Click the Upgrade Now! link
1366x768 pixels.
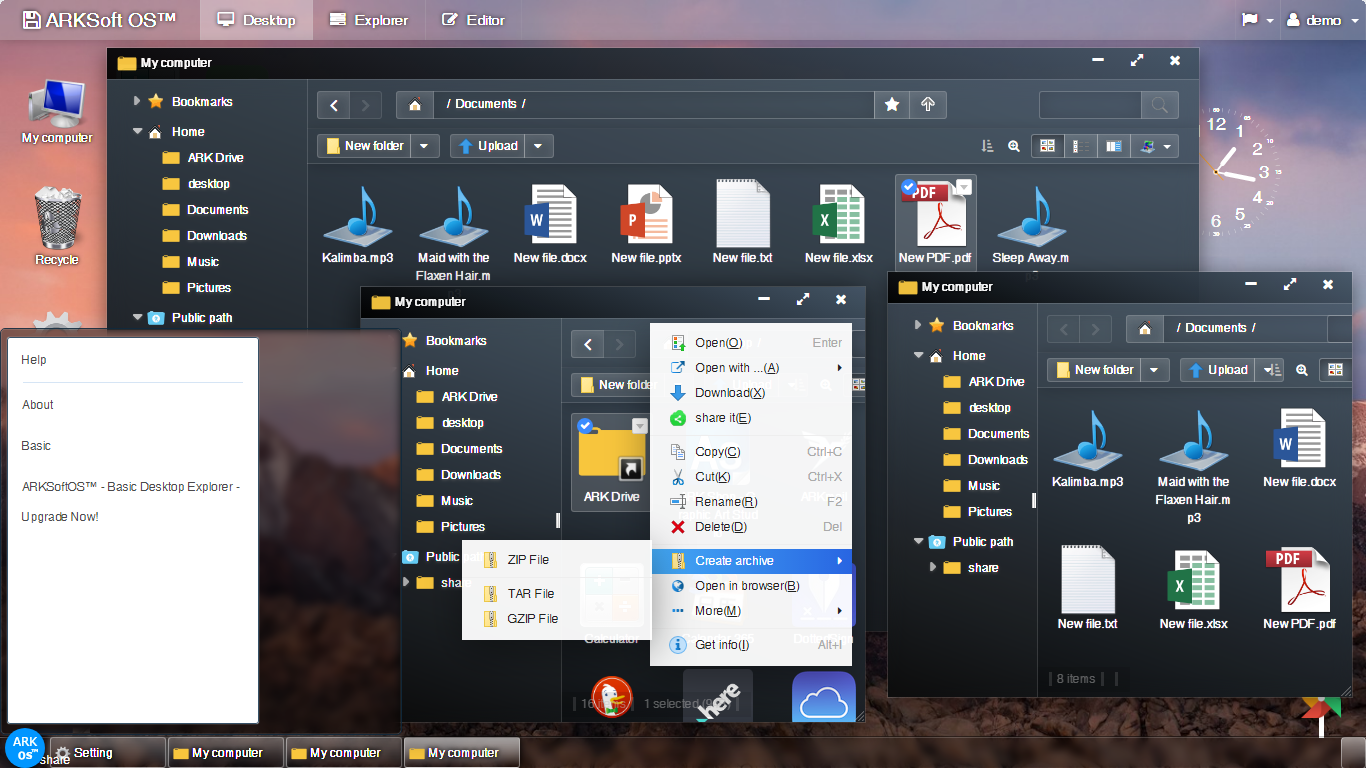(60, 517)
